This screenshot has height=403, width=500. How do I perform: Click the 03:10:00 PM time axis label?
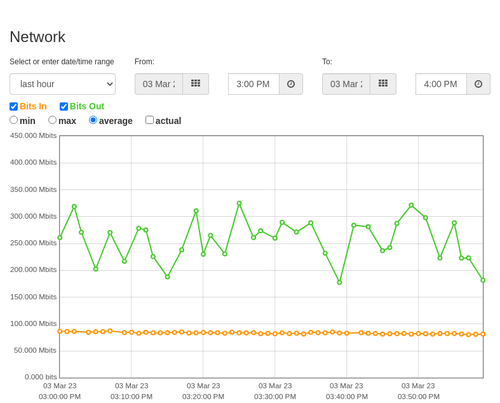(131, 397)
